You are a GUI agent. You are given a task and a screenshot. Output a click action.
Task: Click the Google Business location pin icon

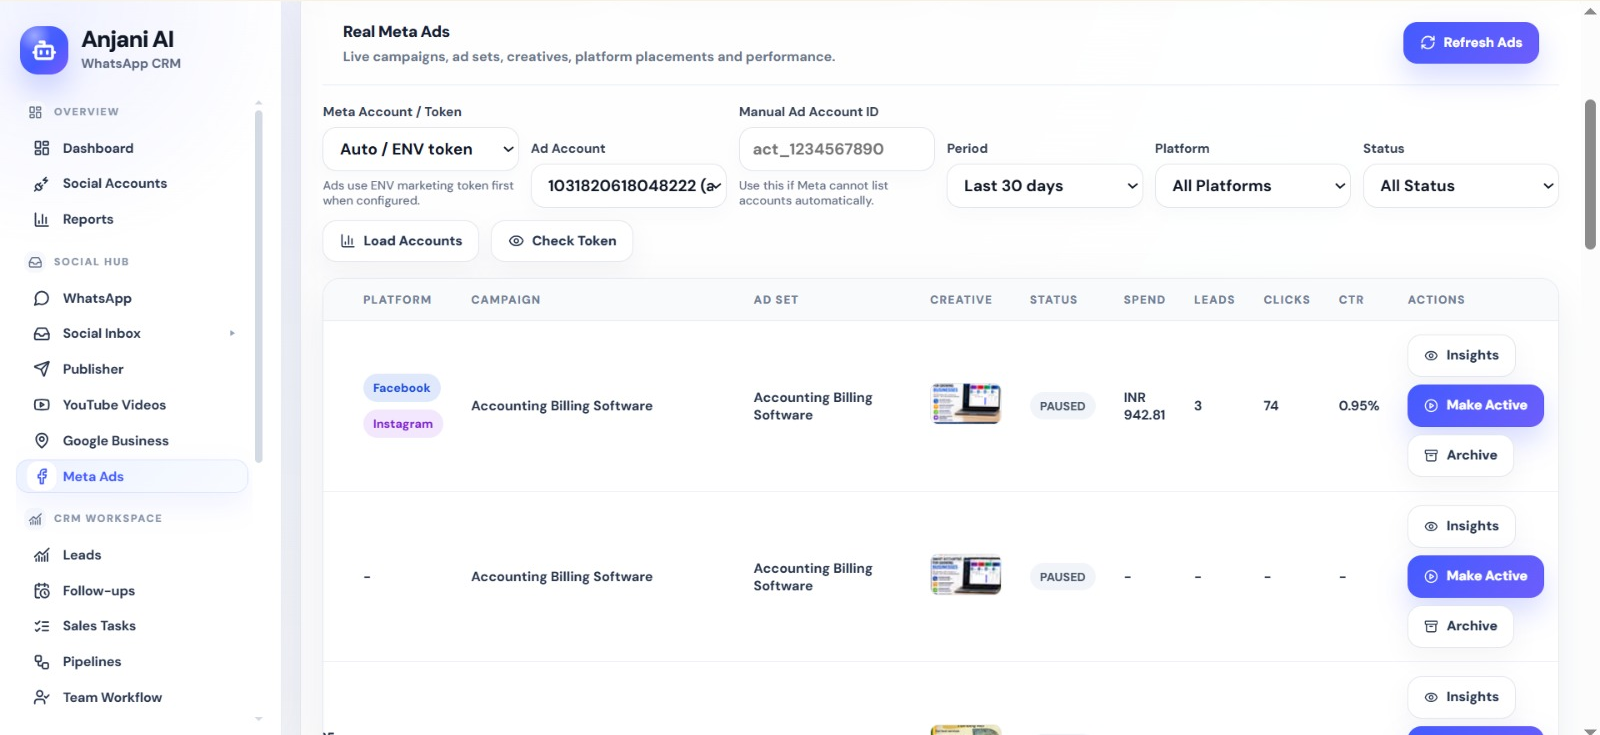tap(41, 441)
